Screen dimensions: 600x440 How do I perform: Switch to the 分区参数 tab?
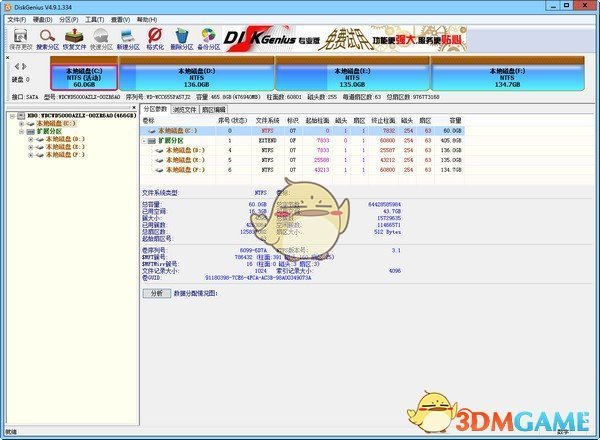pyautogui.click(x=155, y=109)
